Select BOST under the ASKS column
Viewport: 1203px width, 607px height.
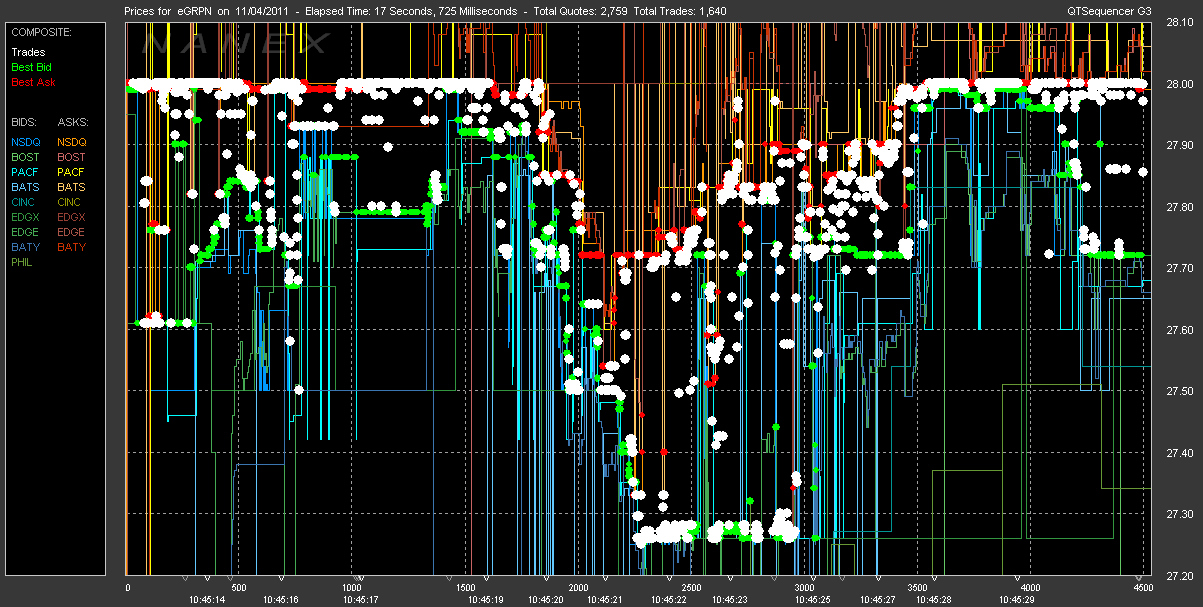pyautogui.click(x=72, y=157)
